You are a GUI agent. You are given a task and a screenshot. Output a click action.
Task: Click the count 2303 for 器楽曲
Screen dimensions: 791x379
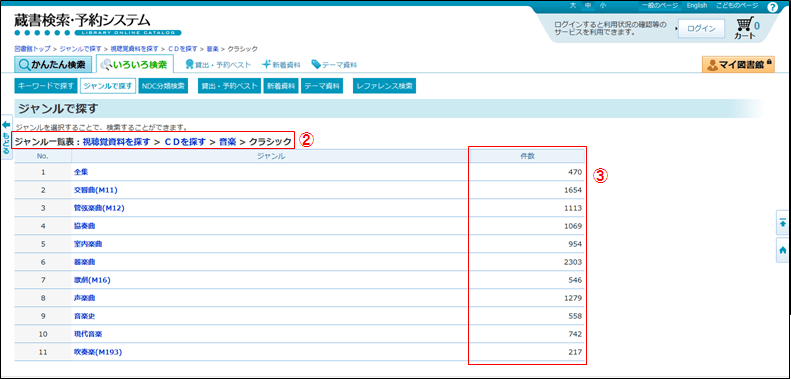click(574, 262)
